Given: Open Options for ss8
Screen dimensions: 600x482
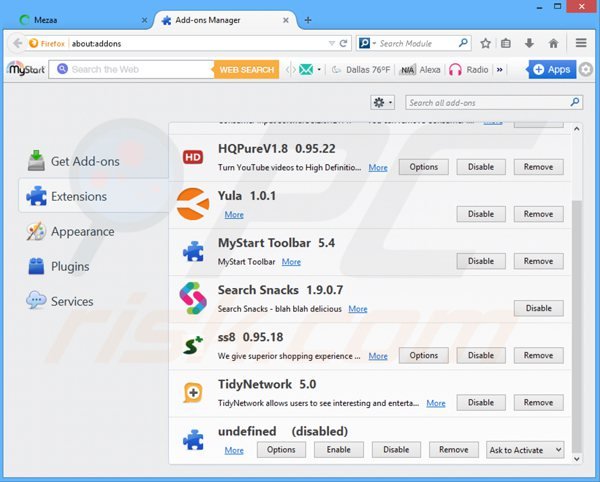Looking at the screenshot, I should 424,355.
